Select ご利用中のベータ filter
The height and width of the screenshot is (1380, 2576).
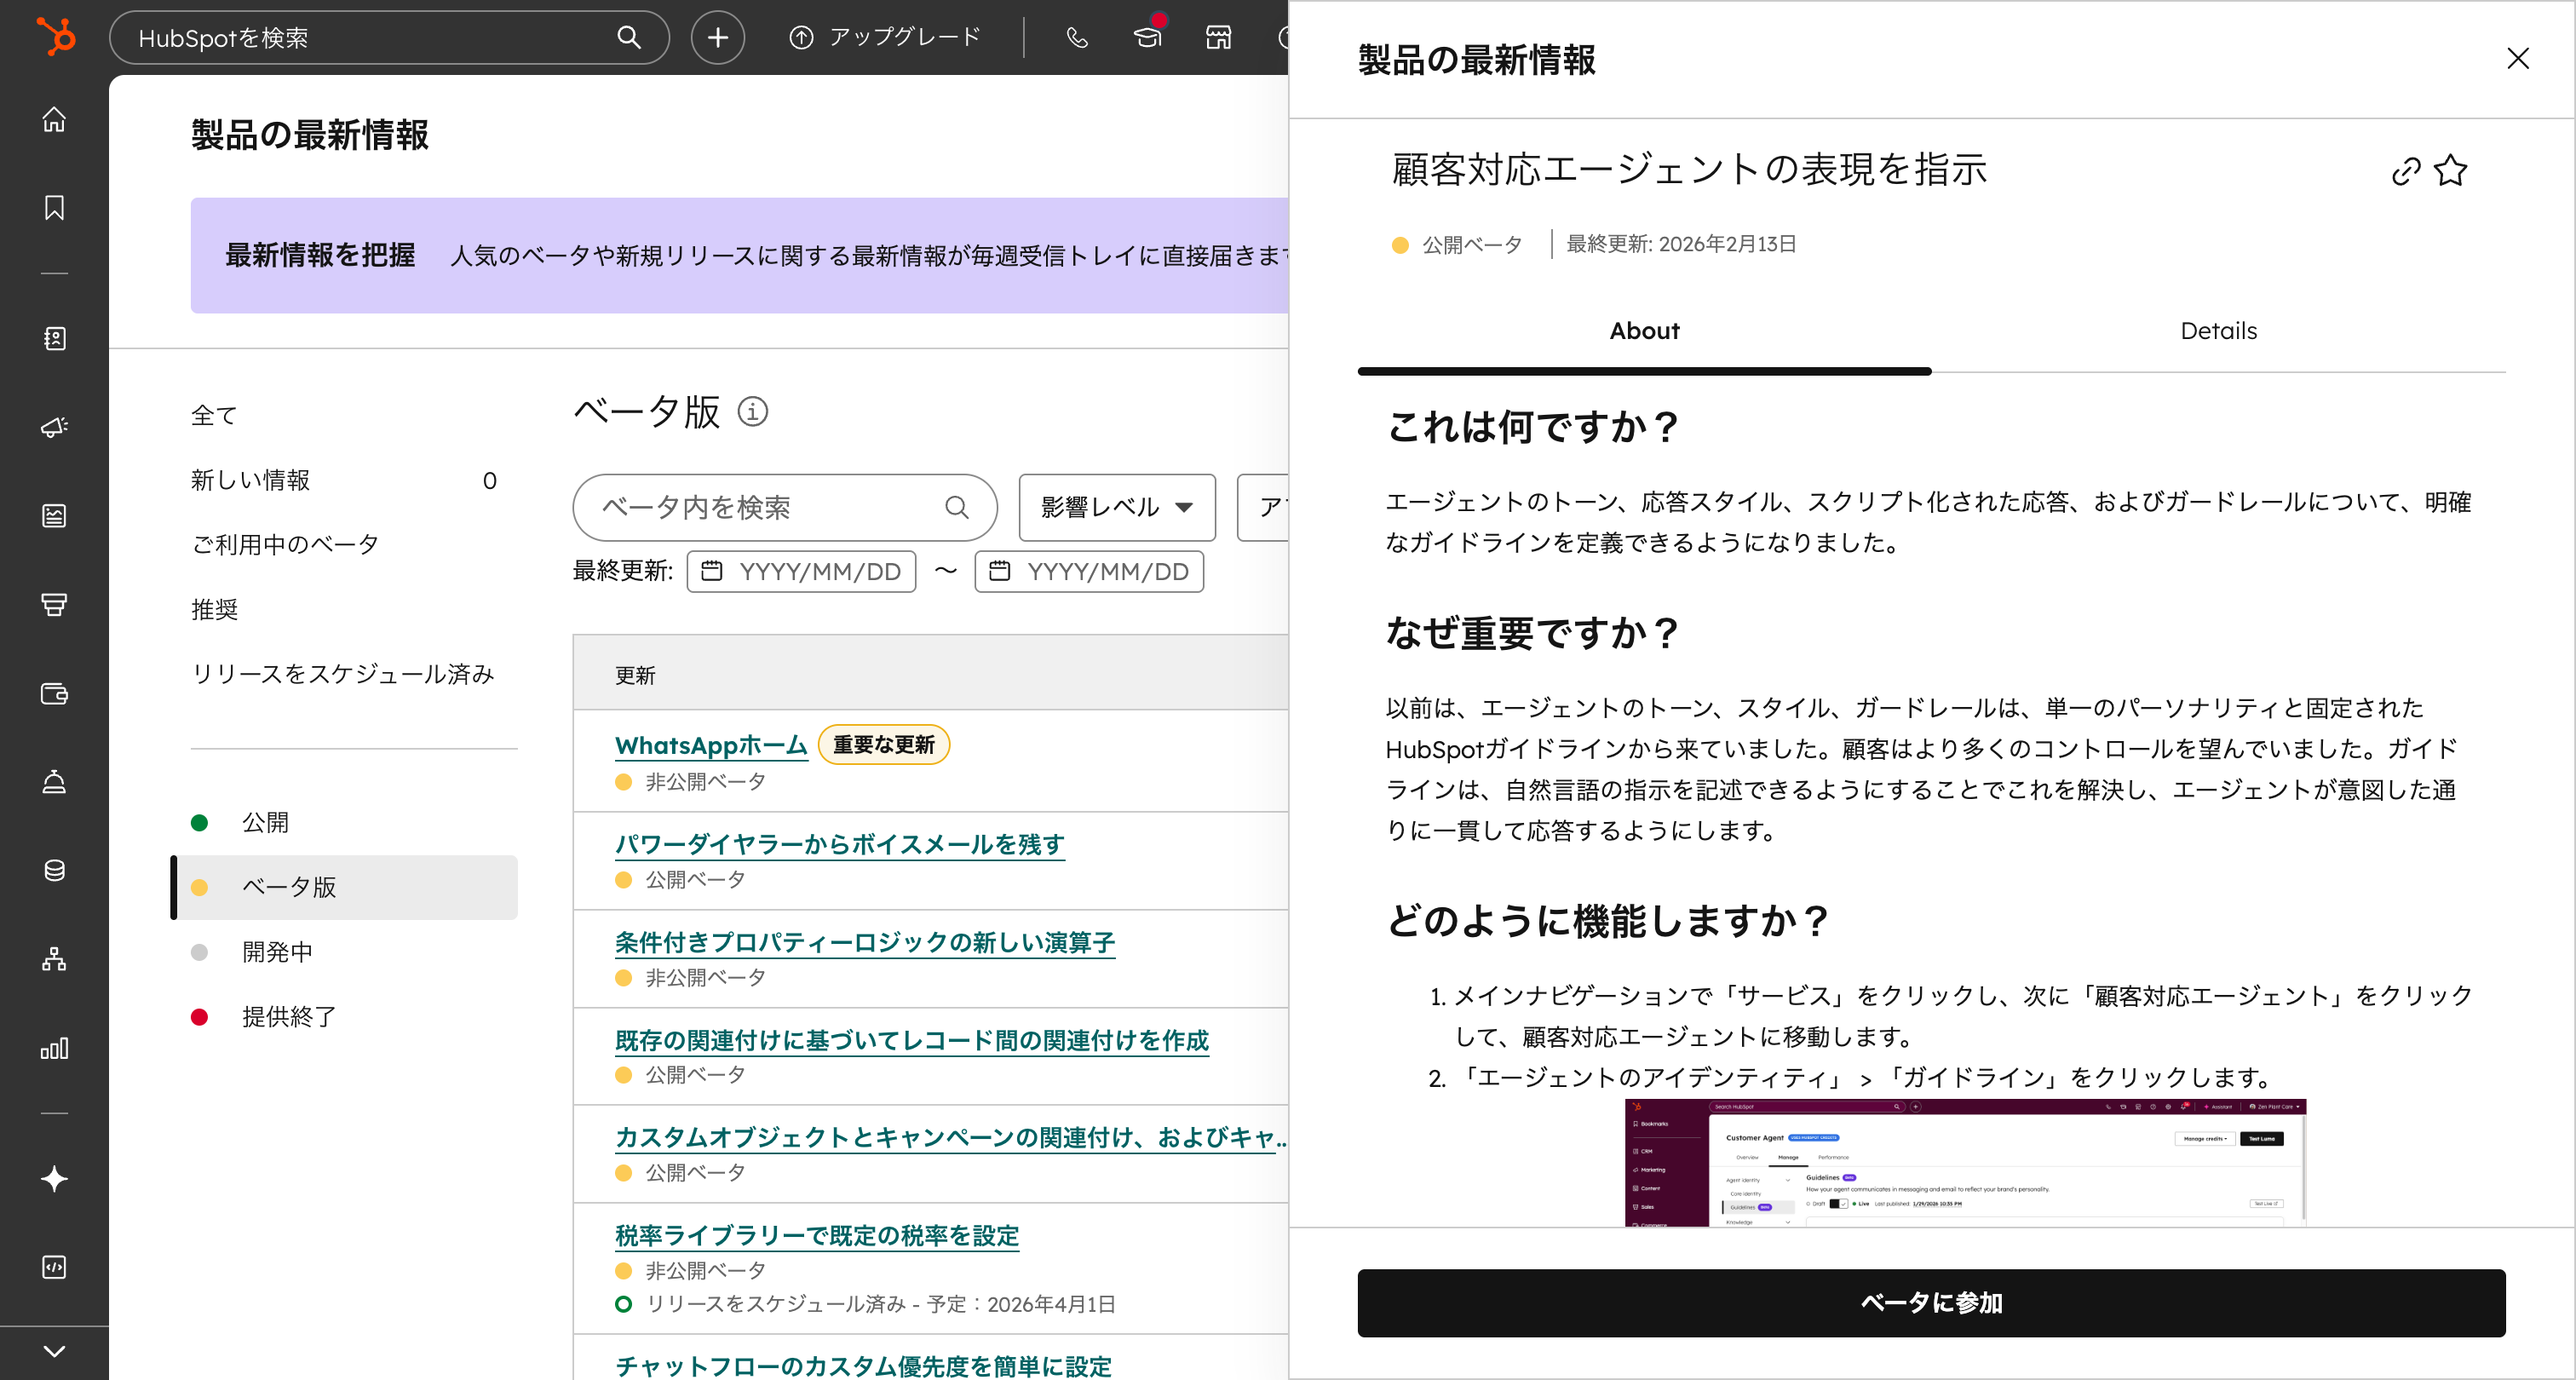[285, 544]
